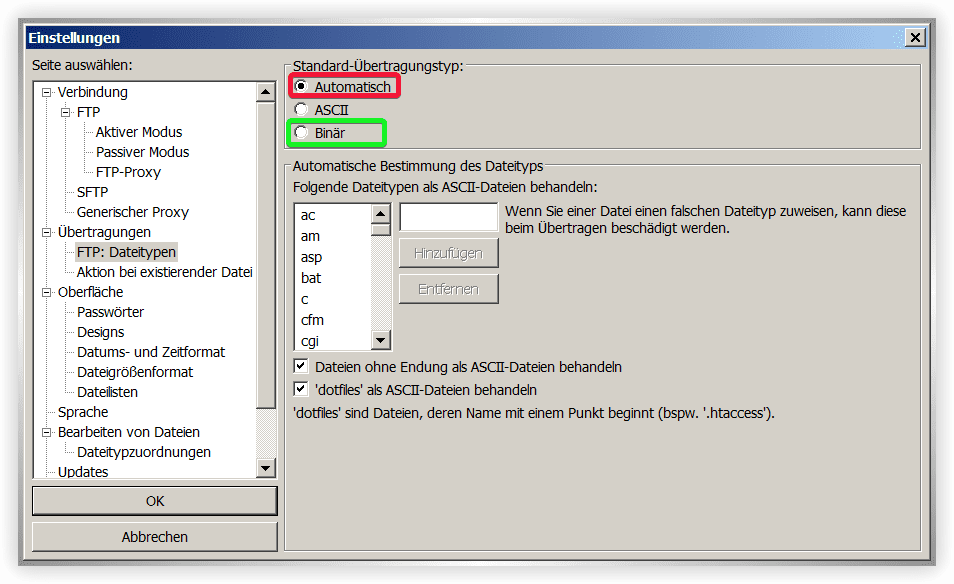Go to the SFTP settings page
This screenshot has height=584, width=954.
click(92, 192)
